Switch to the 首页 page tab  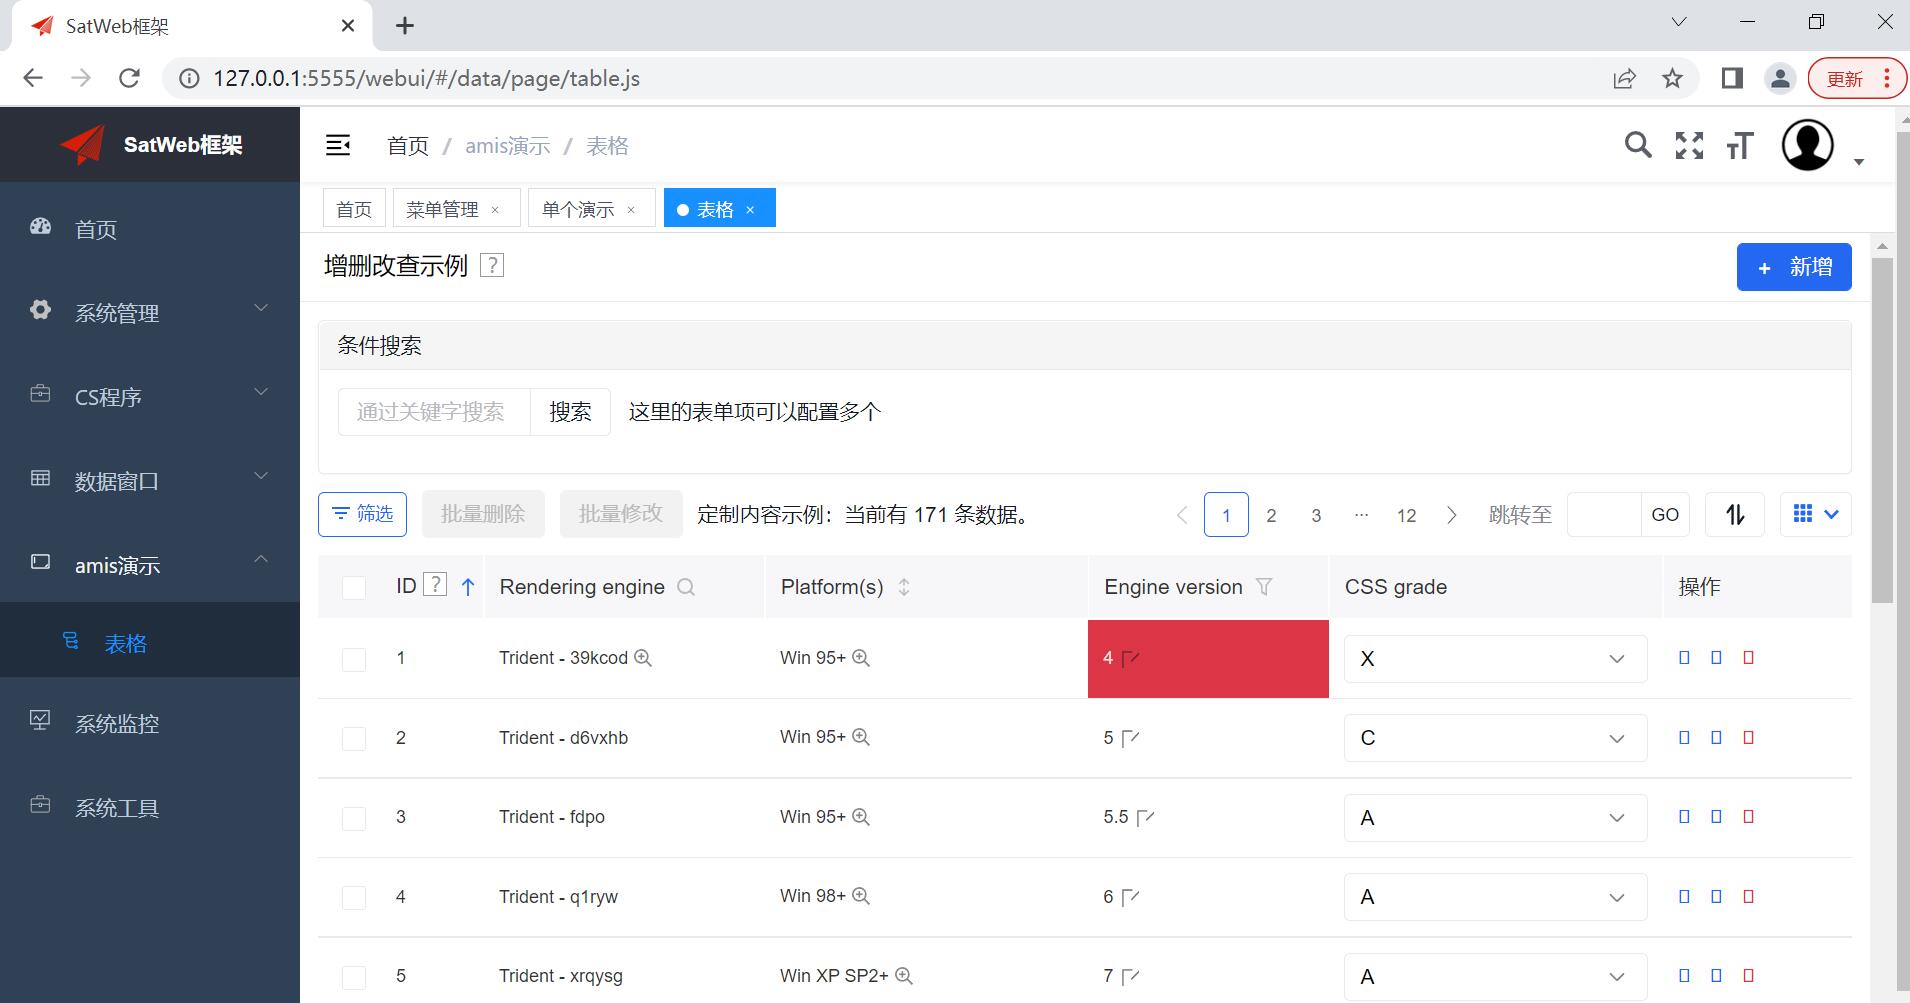[x=354, y=209]
